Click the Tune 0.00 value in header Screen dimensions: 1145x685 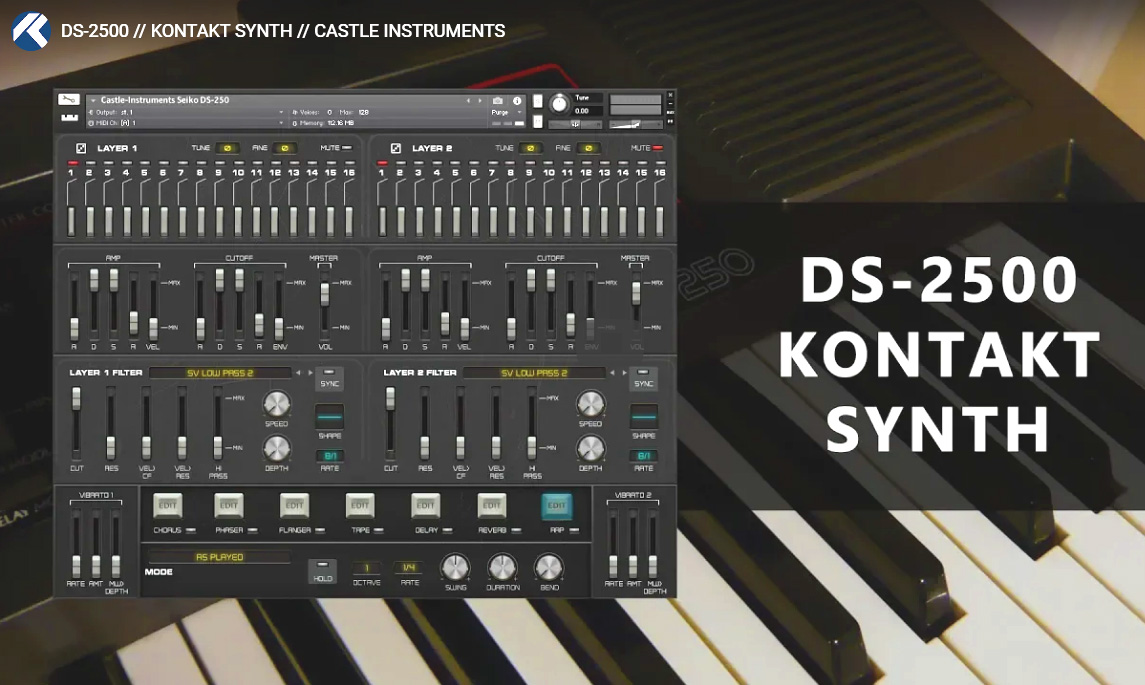(586, 111)
